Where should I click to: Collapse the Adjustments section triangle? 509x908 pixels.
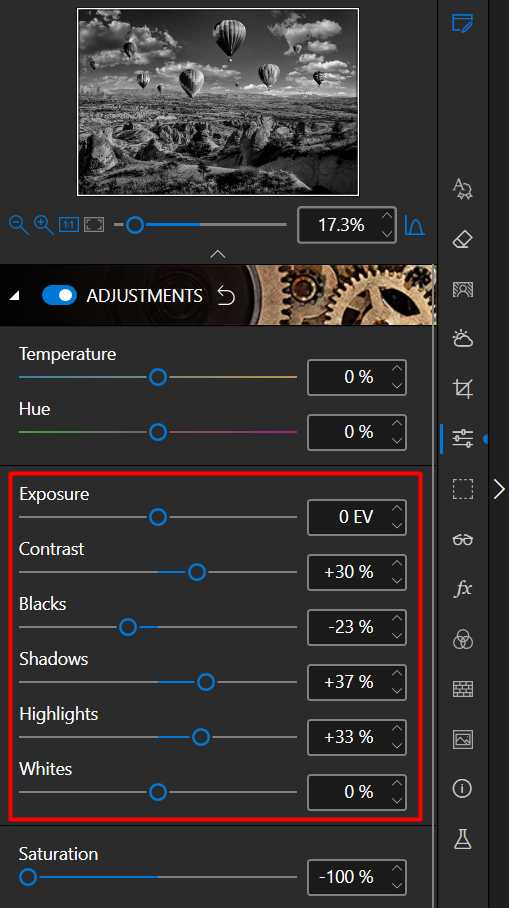point(15,296)
